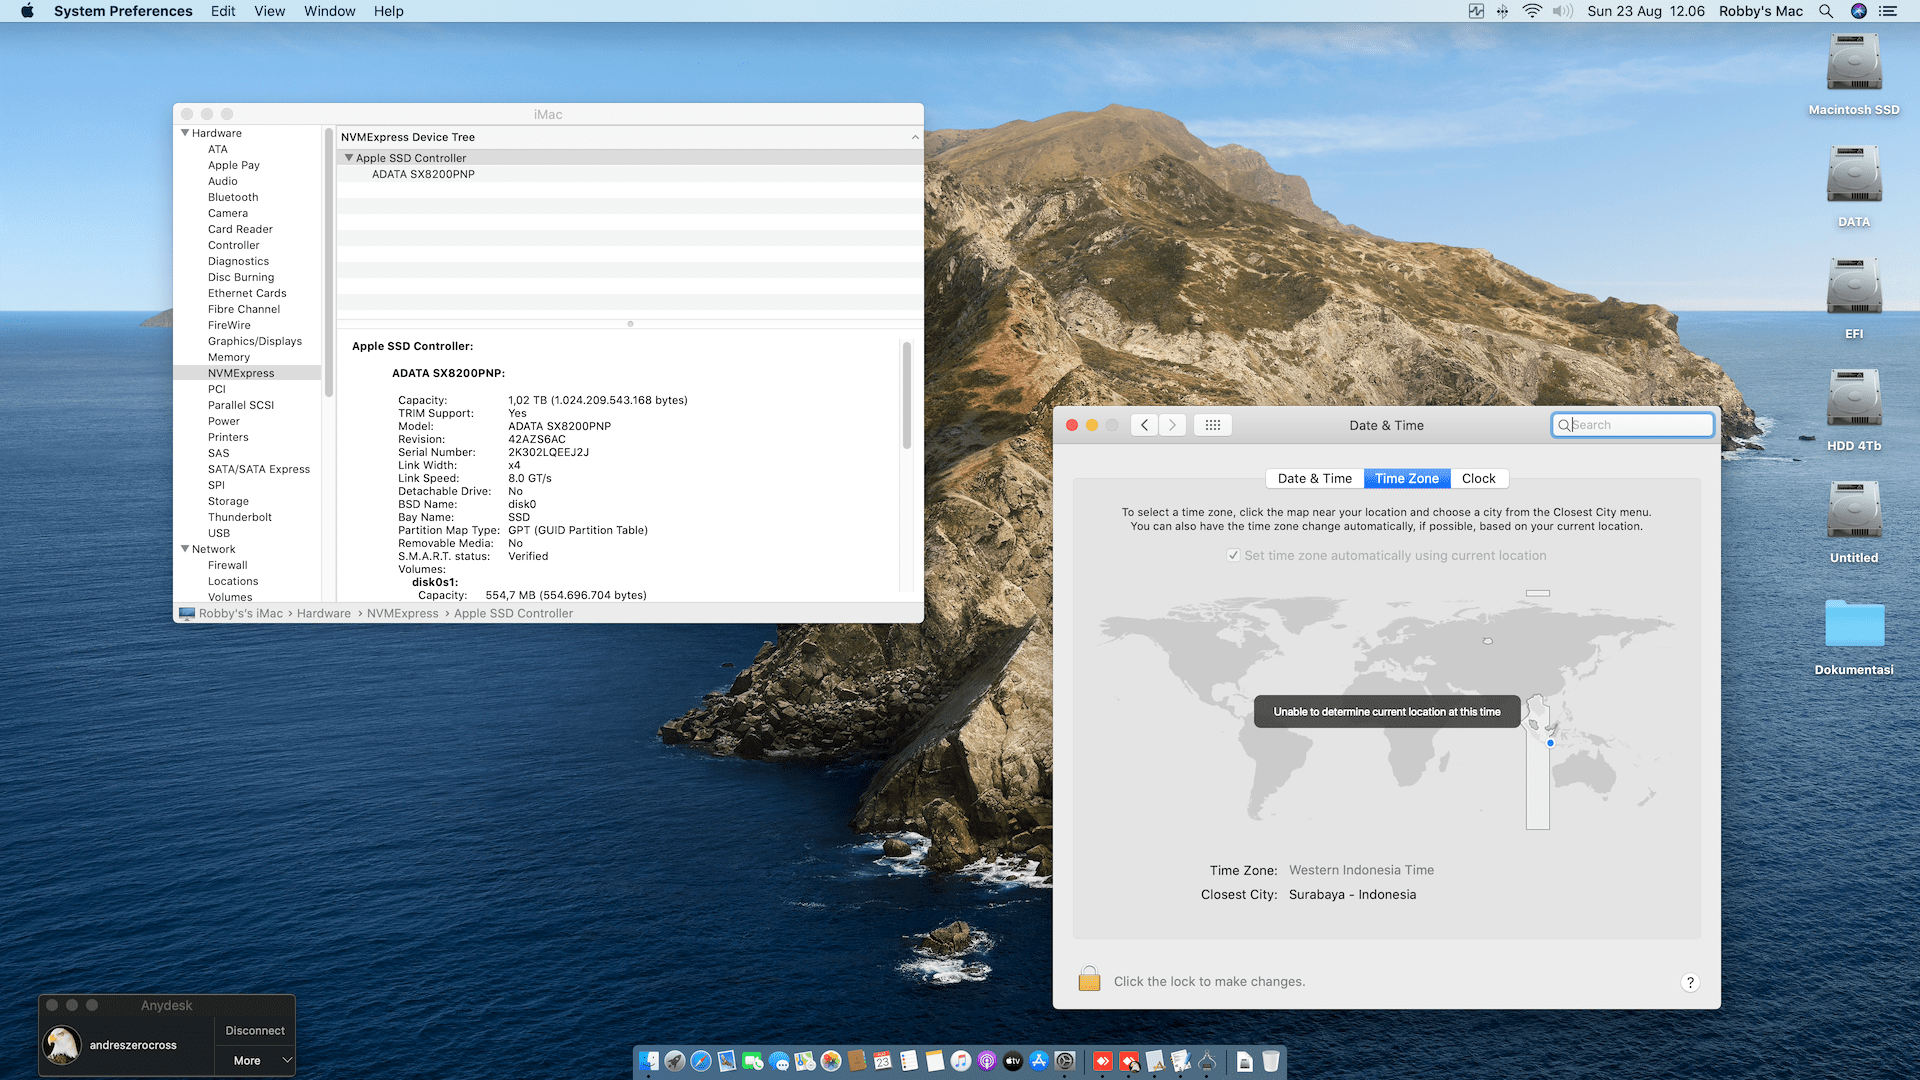Select Thunderbolt in the hardware sidebar
Screen dimensions: 1920x1080
pyautogui.click(x=240, y=517)
